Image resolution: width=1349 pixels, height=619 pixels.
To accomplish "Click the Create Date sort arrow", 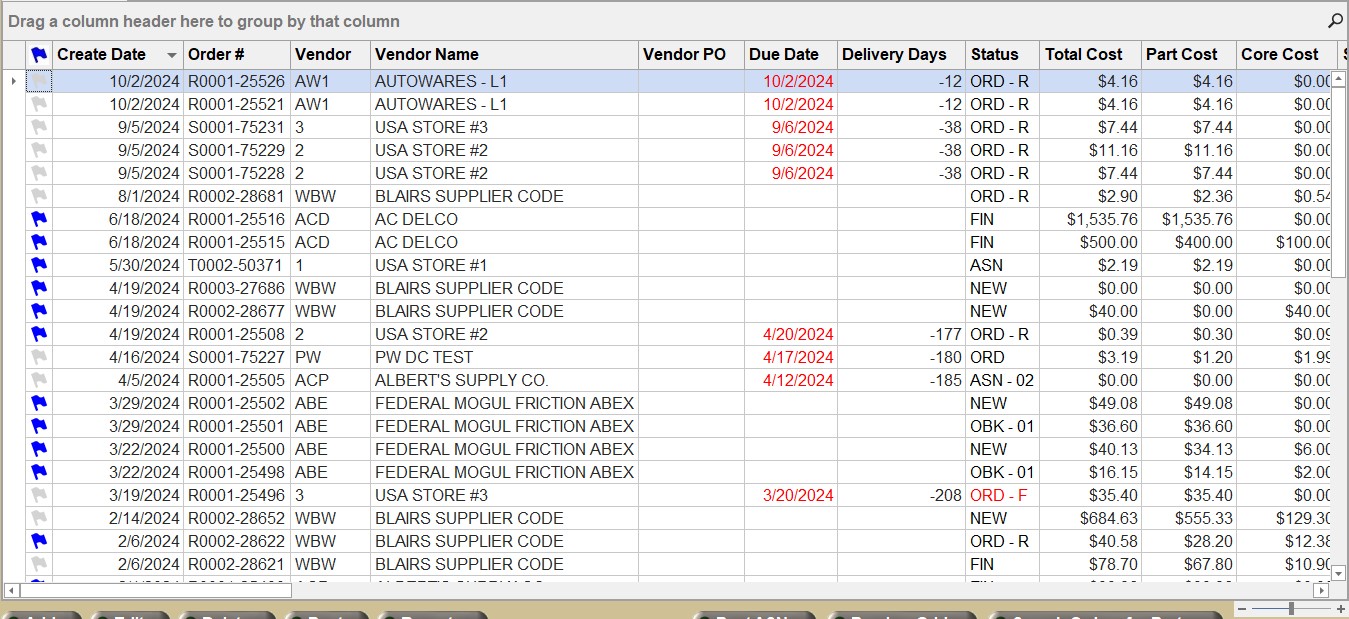I will (x=172, y=55).
